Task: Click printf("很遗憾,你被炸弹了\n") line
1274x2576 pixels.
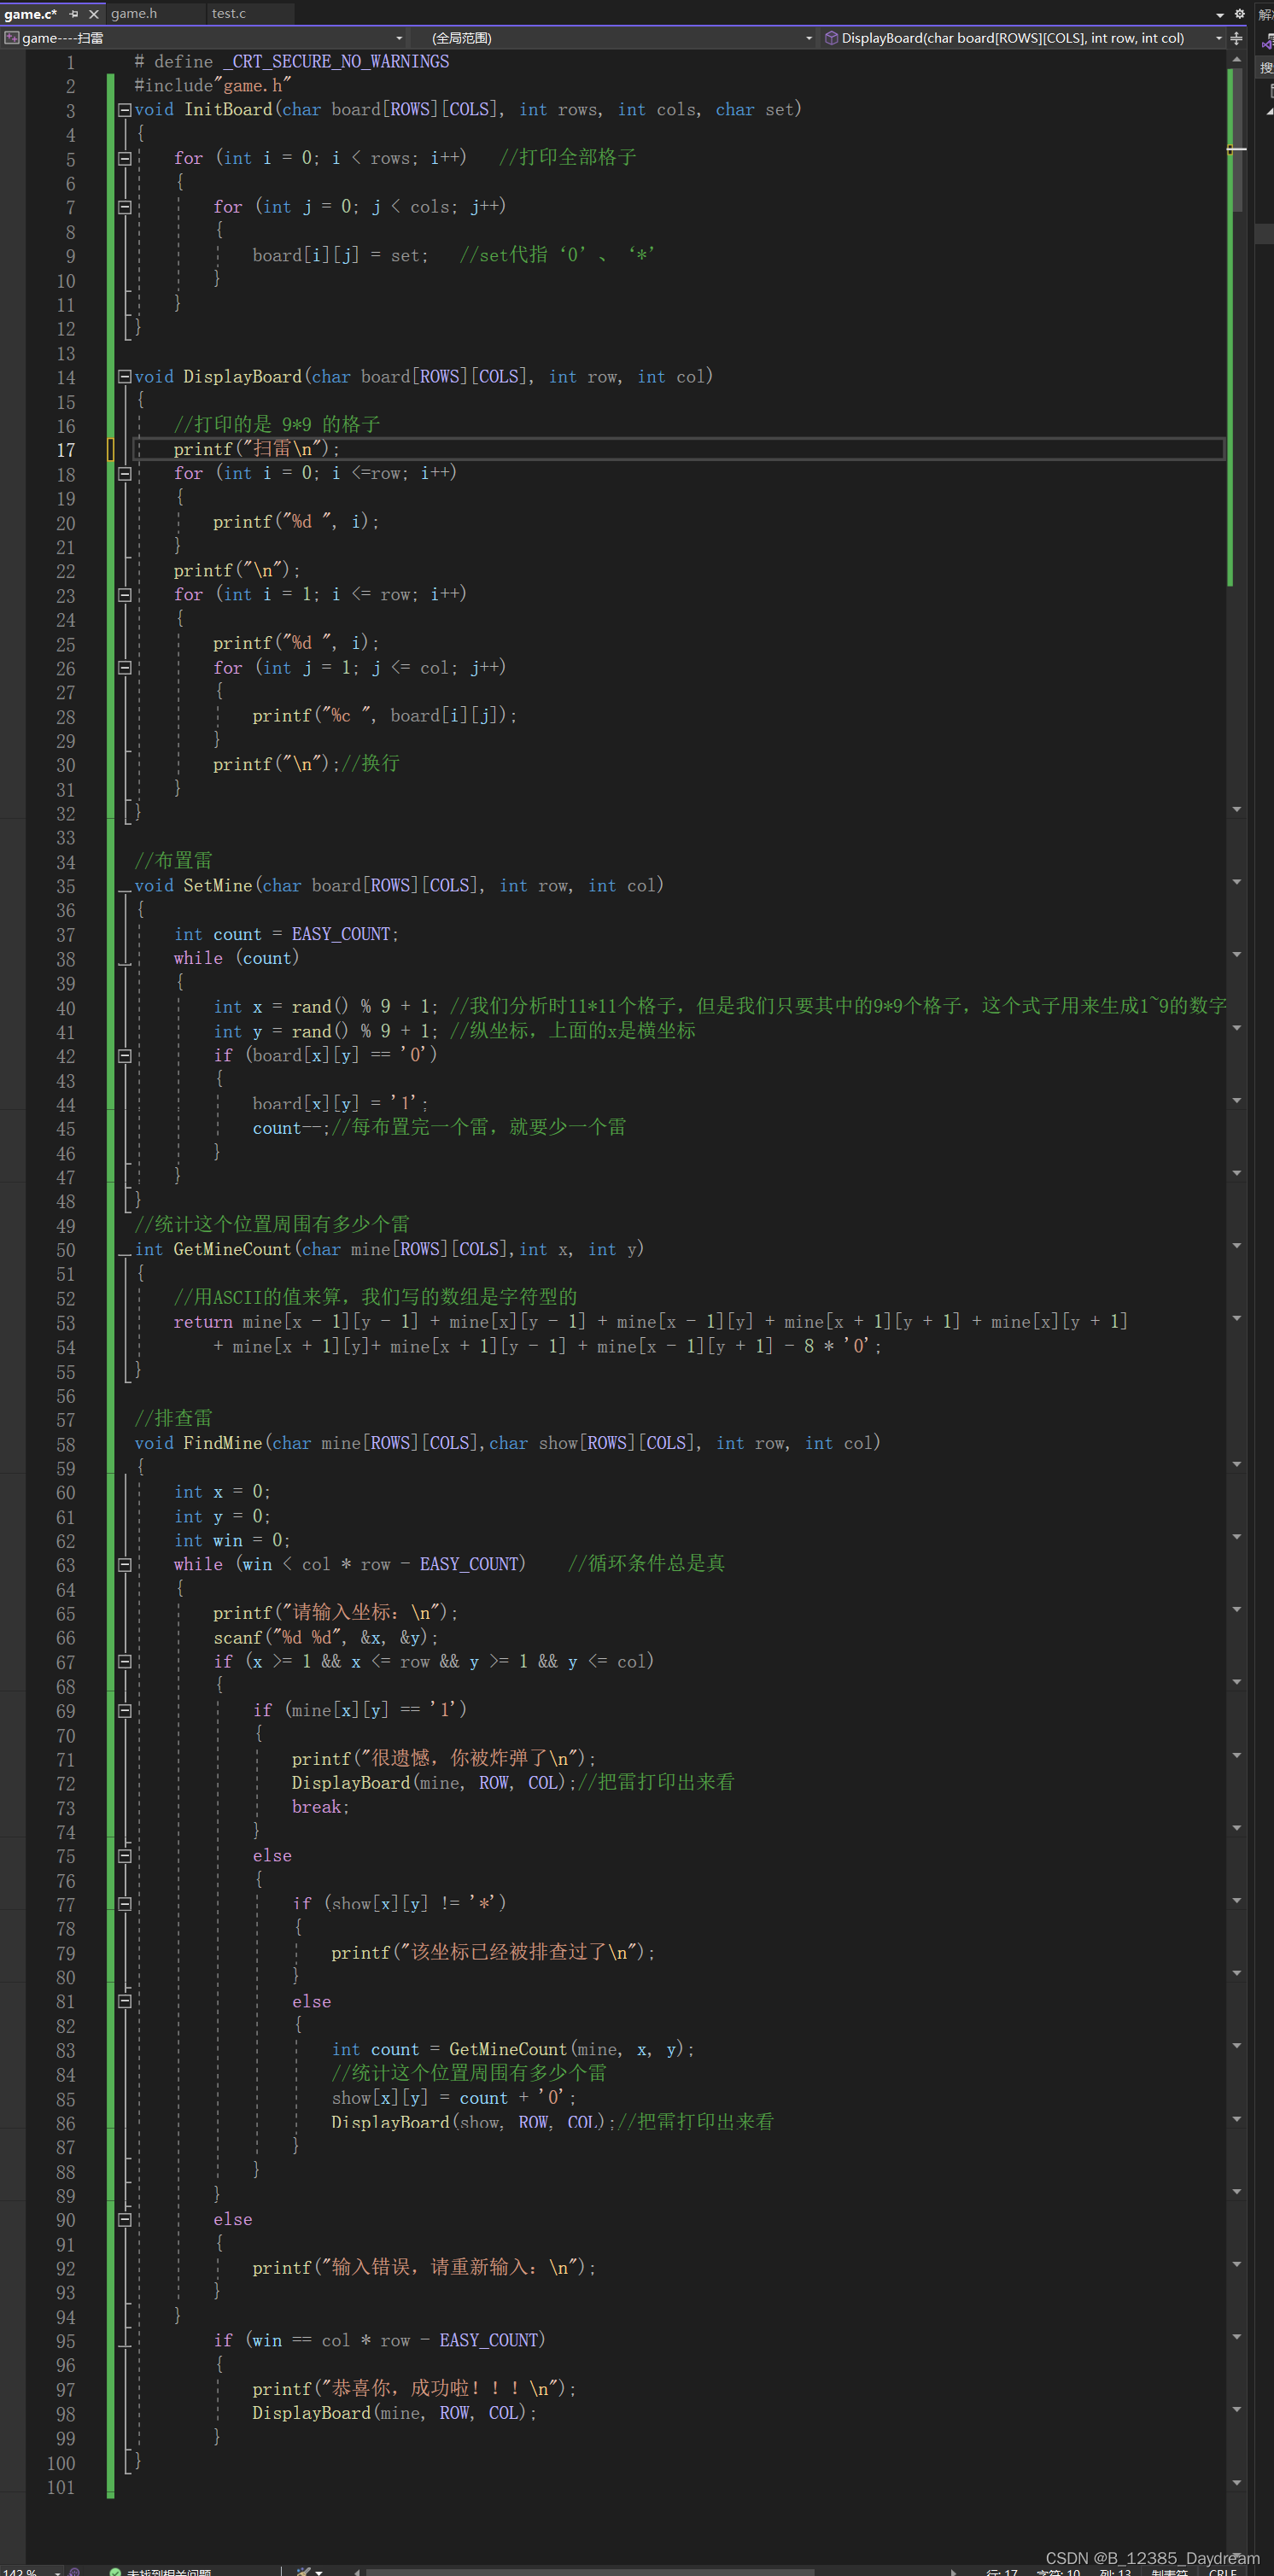Action: pyautogui.click(x=444, y=1759)
